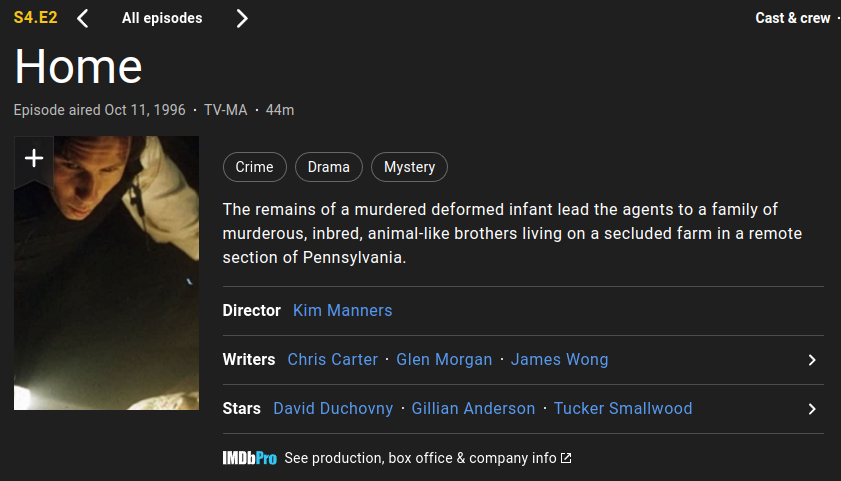Open writer Glen Morgan's page
841x481 pixels.
click(x=444, y=359)
